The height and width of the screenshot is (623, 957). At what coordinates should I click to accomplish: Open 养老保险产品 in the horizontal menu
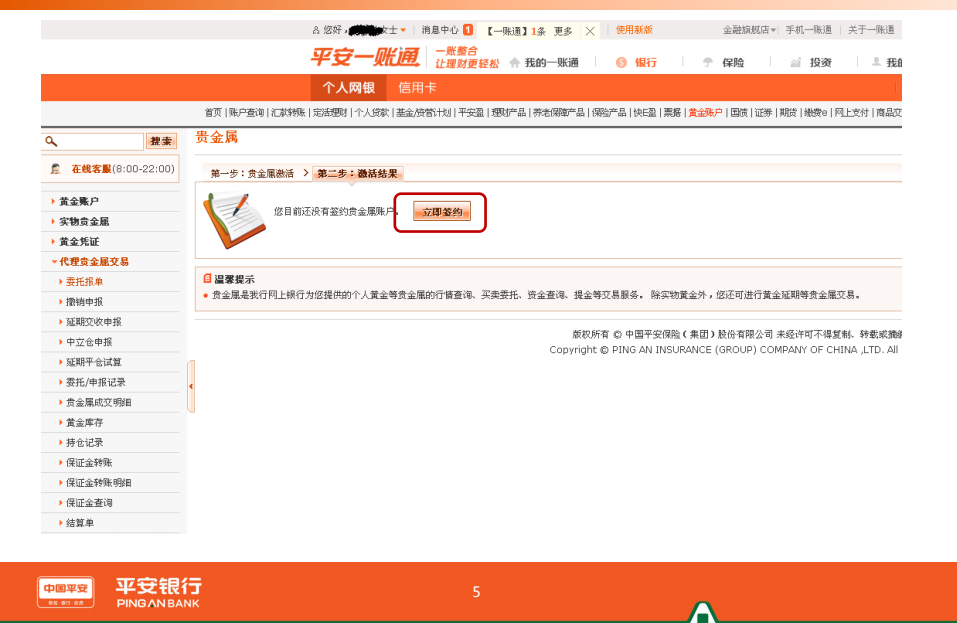pyautogui.click(x=558, y=112)
